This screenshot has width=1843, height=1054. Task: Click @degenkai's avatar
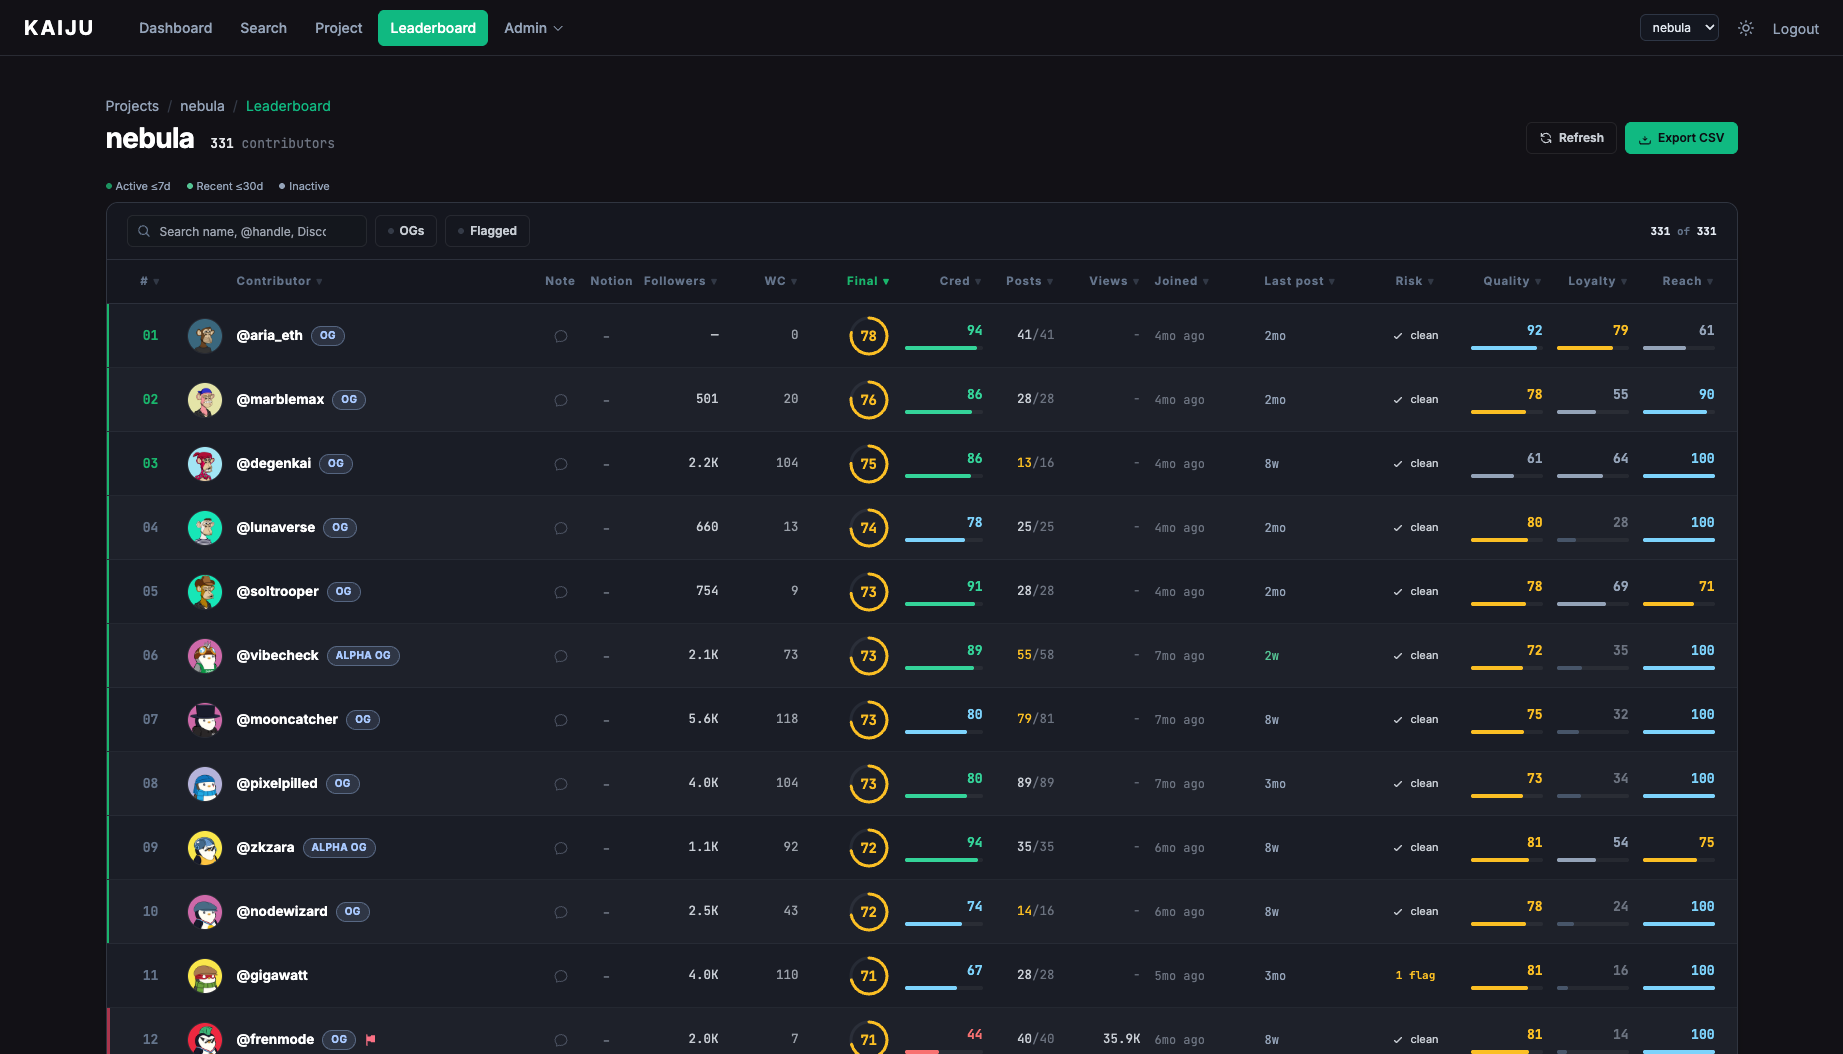click(x=205, y=464)
